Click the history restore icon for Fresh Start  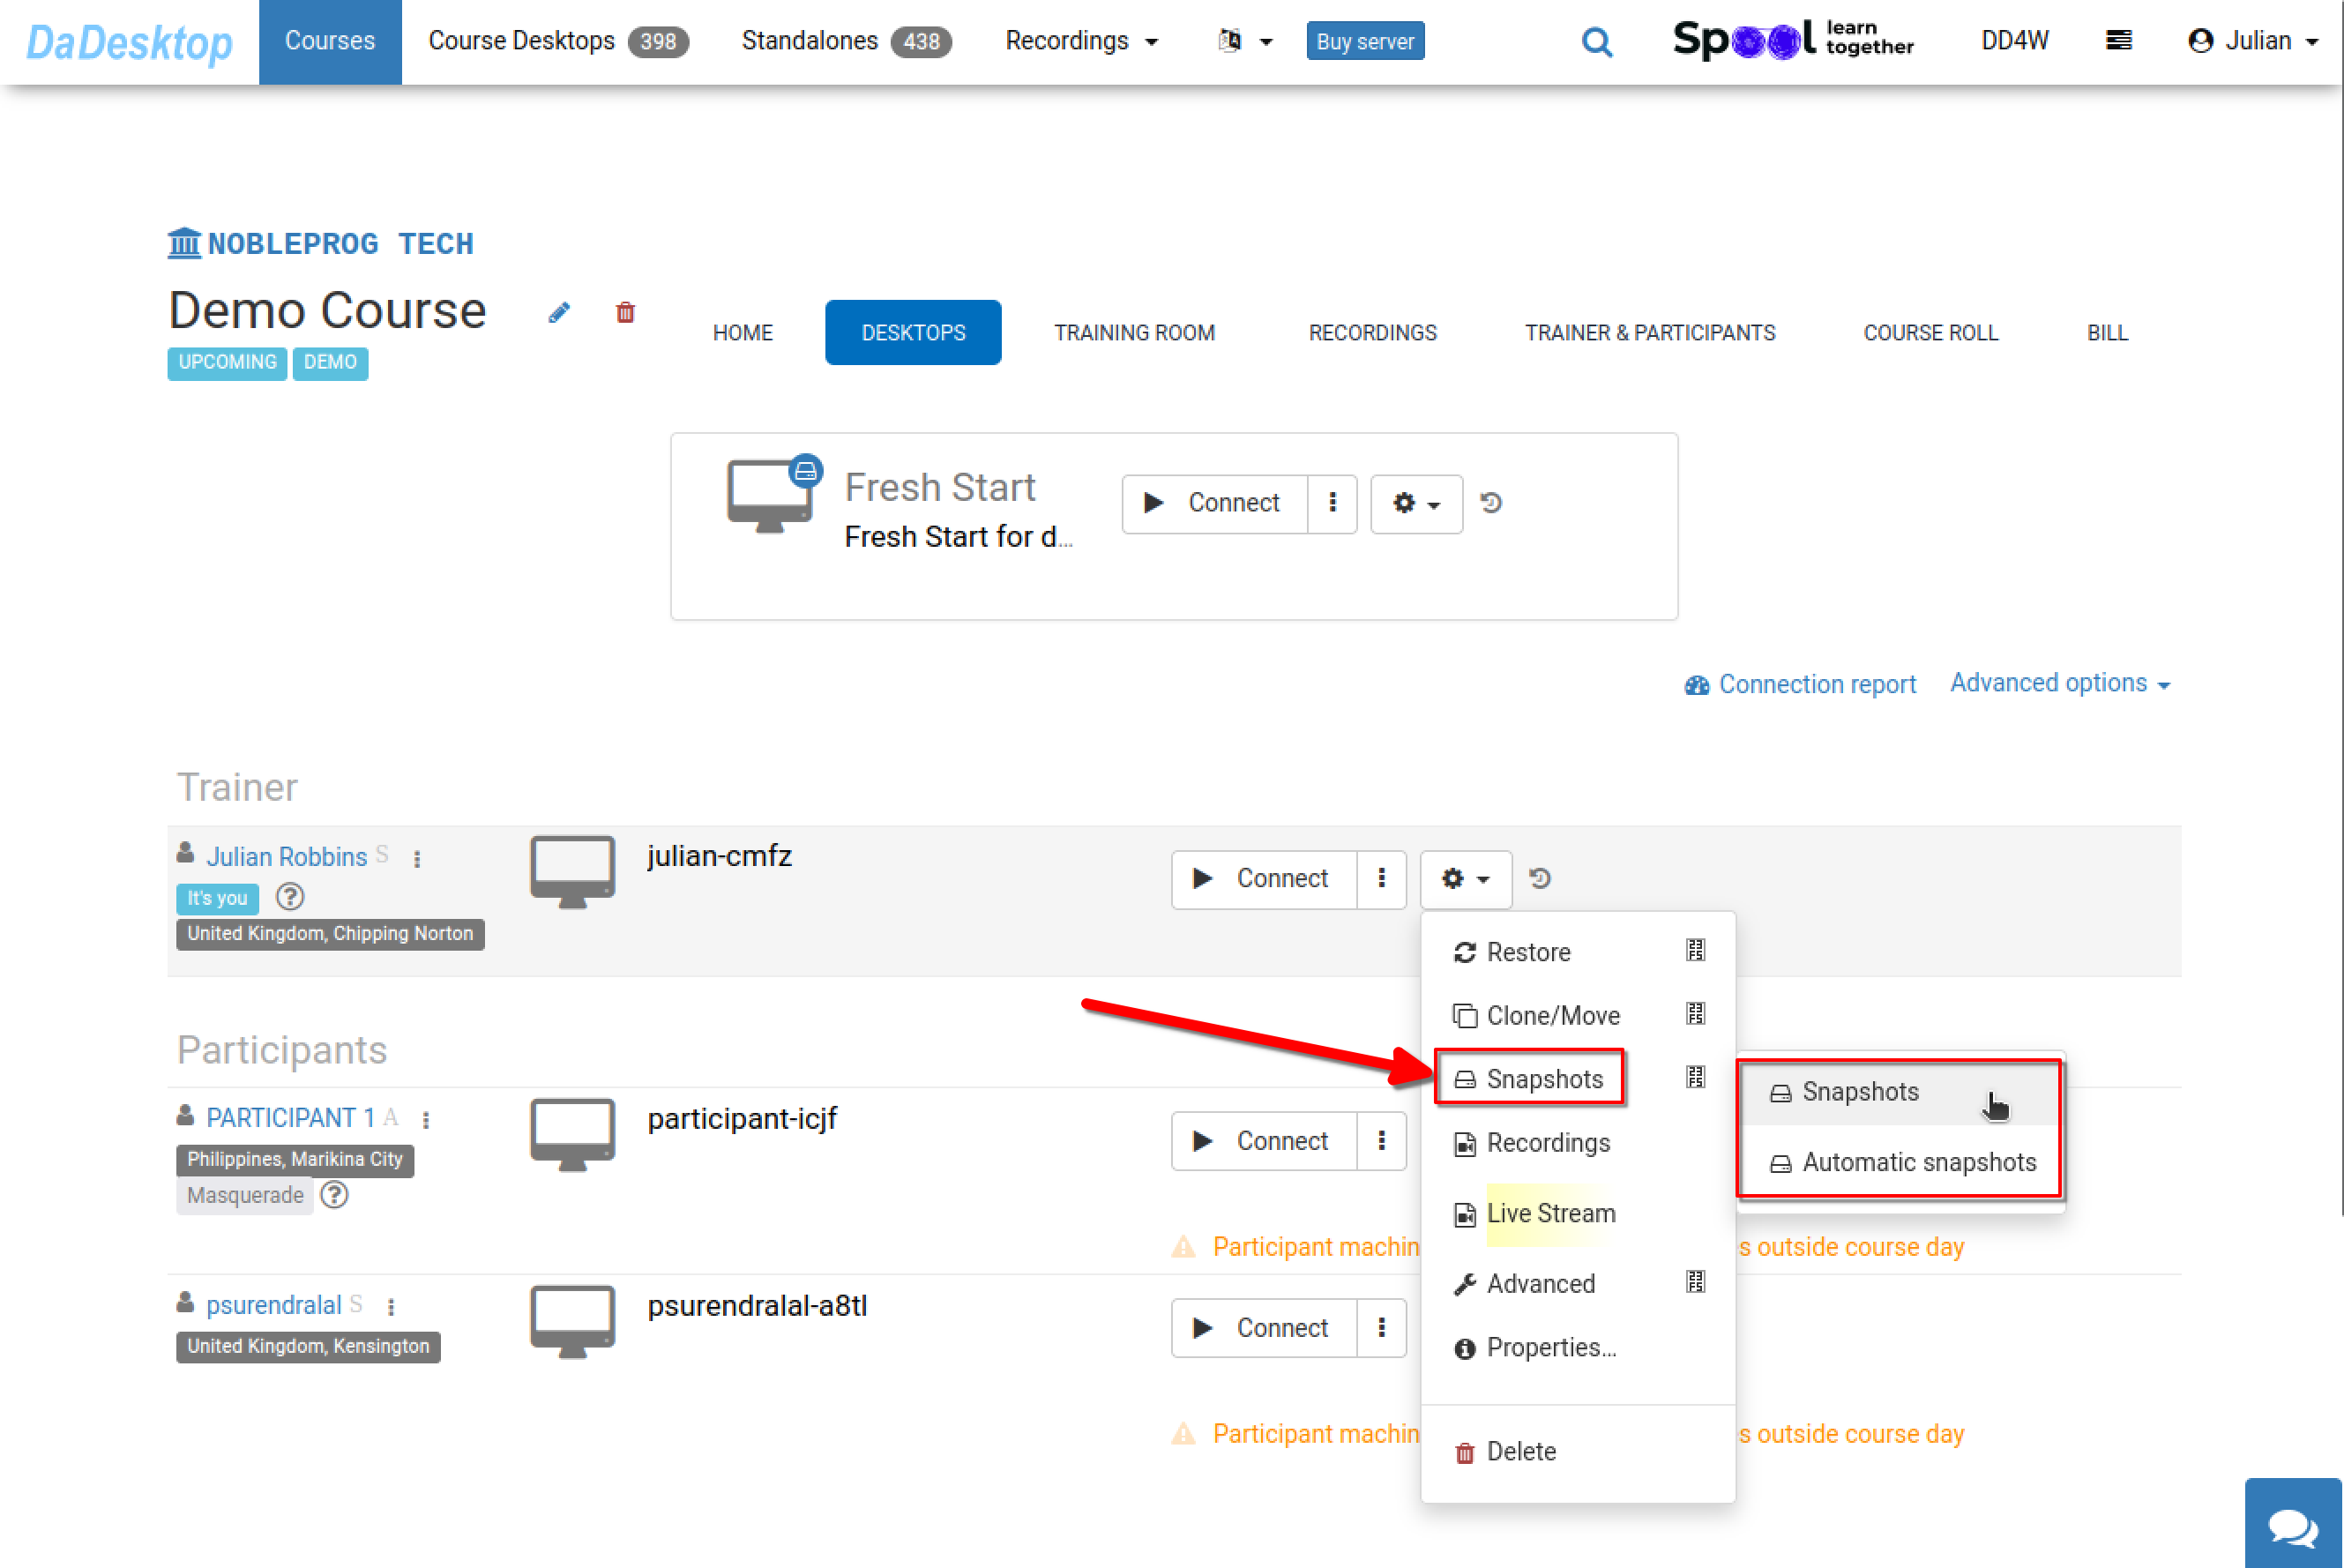coord(1490,504)
